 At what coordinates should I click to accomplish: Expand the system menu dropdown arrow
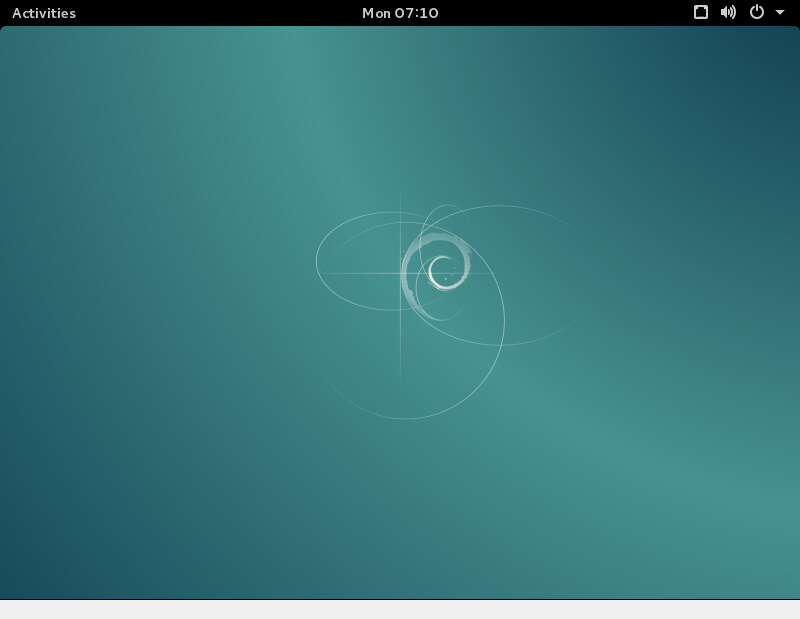[x=780, y=12]
